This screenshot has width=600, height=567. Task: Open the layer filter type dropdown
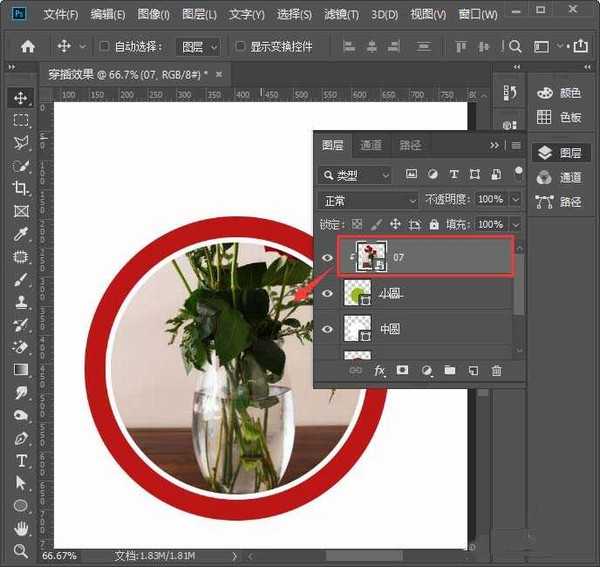[x=357, y=175]
